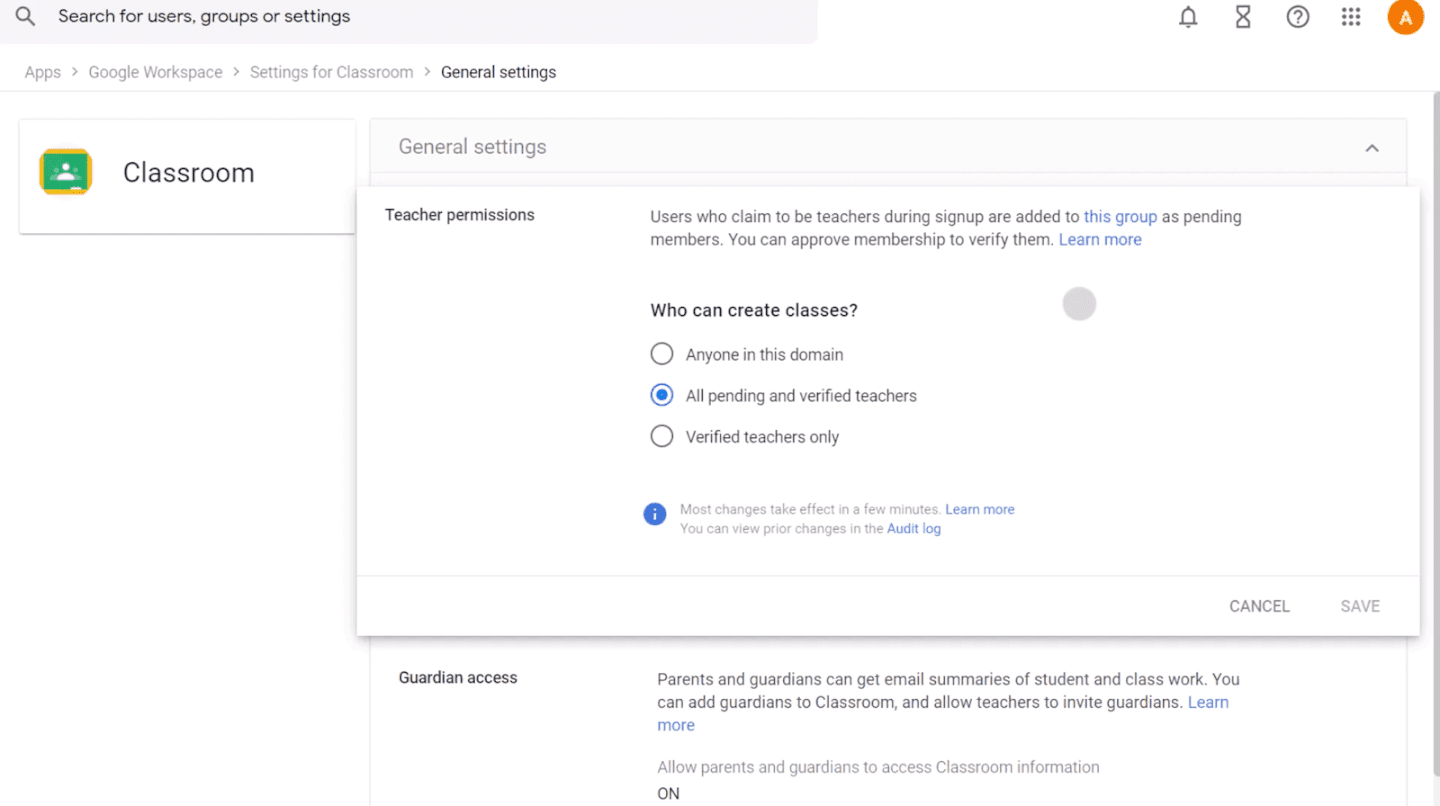Open the 'this group' link
Image resolution: width=1440 pixels, height=806 pixels.
pos(1120,216)
